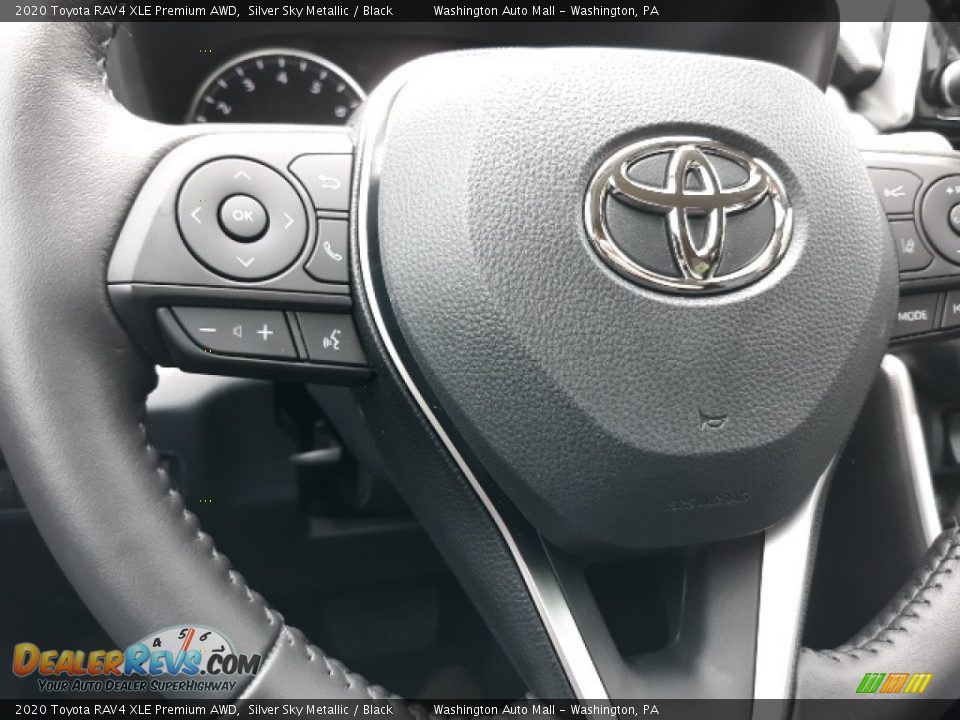Click top caption "2020 Toyota RAV4 XLE Premium AWD,"

click(x=127, y=10)
